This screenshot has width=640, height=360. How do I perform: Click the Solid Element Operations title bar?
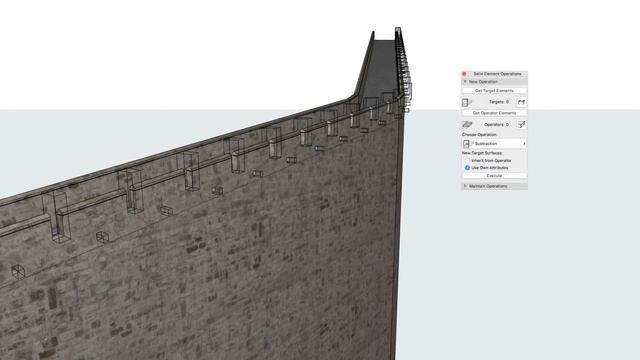[494, 74]
